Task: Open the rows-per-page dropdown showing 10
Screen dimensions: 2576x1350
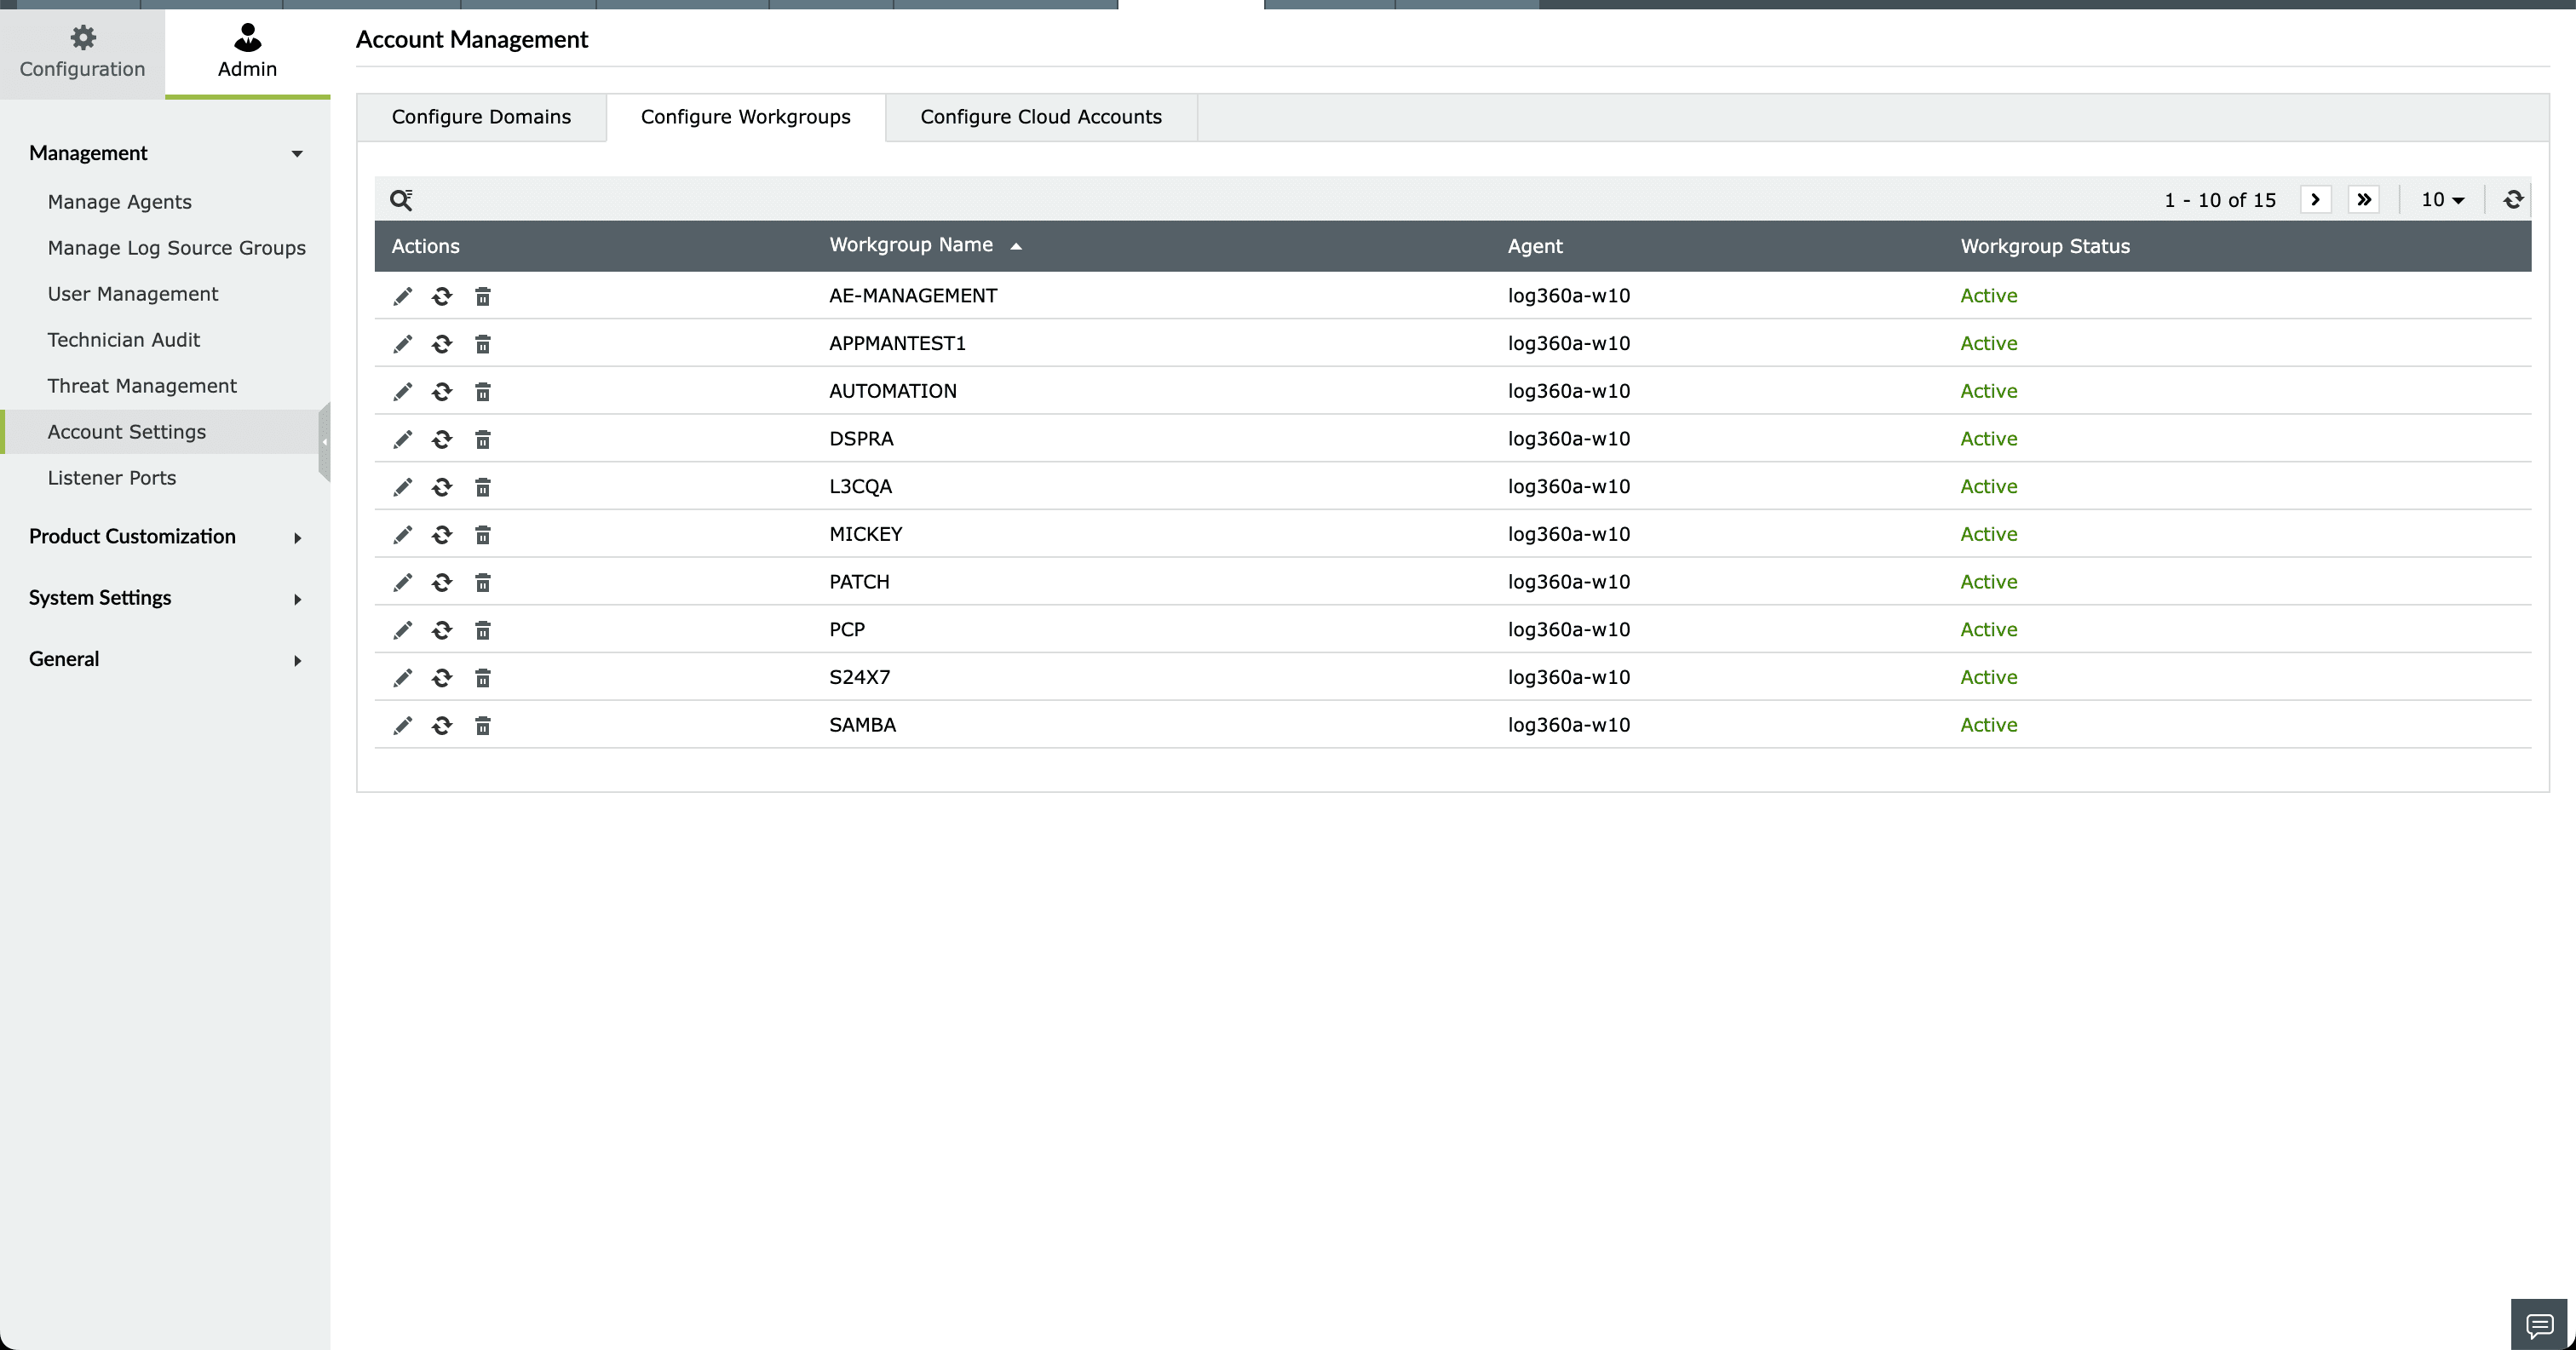Action: 2441,200
